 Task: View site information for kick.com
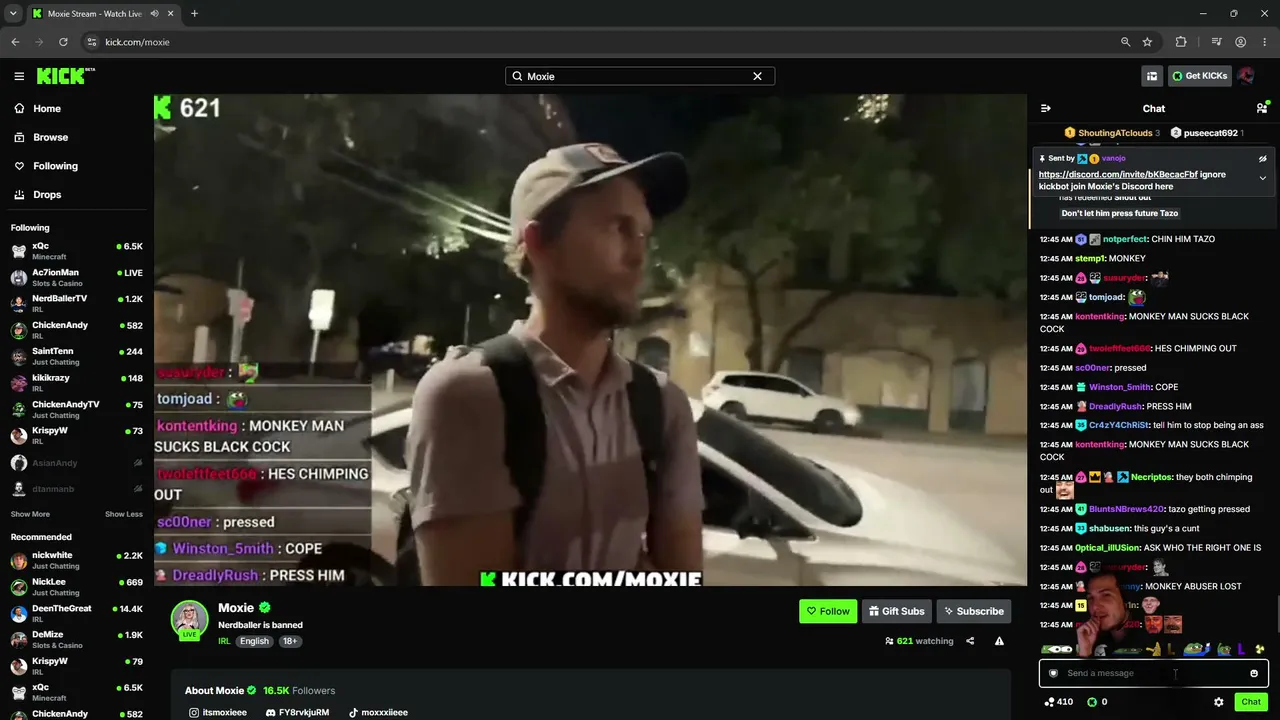pos(92,42)
